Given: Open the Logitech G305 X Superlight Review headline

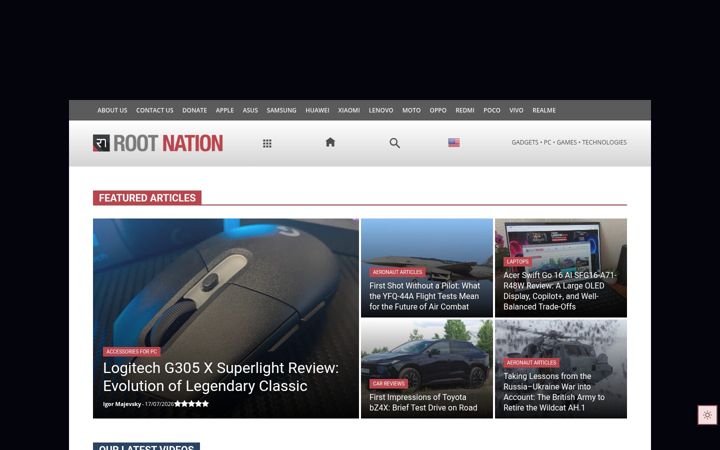Looking at the screenshot, I should (x=220, y=377).
